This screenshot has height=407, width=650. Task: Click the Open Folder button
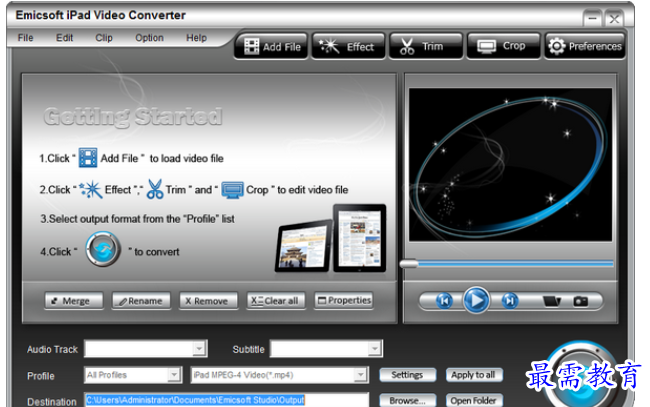click(474, 400)
